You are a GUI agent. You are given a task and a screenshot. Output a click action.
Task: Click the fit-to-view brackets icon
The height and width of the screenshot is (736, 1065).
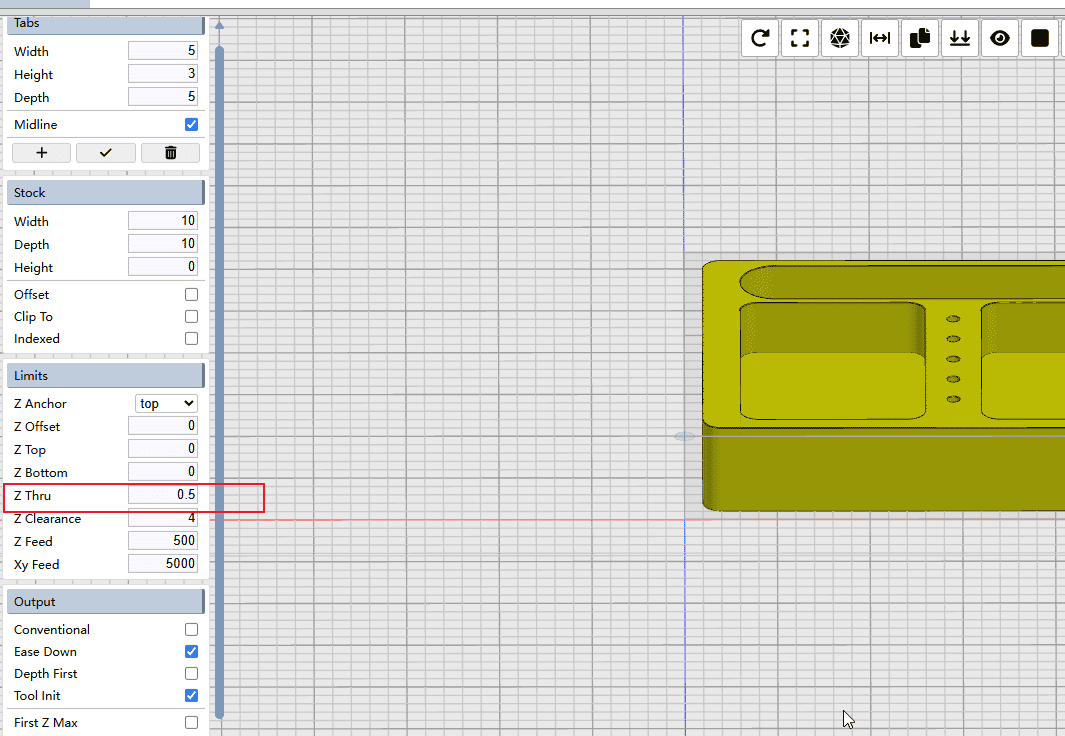[x=800, y=39]
